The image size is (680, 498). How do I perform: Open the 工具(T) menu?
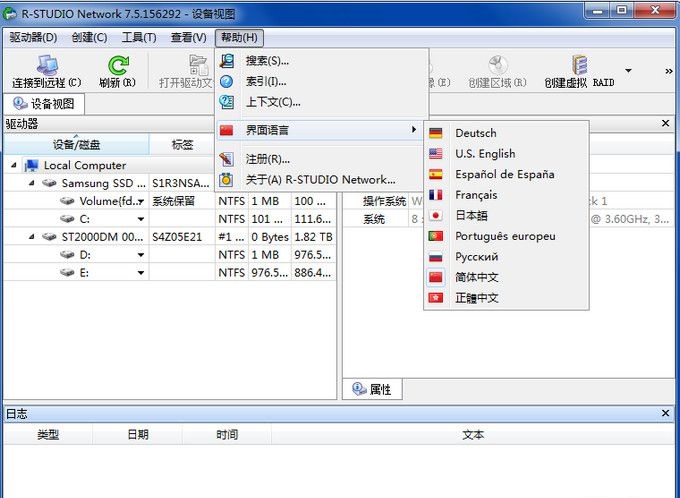pos(139,38)
